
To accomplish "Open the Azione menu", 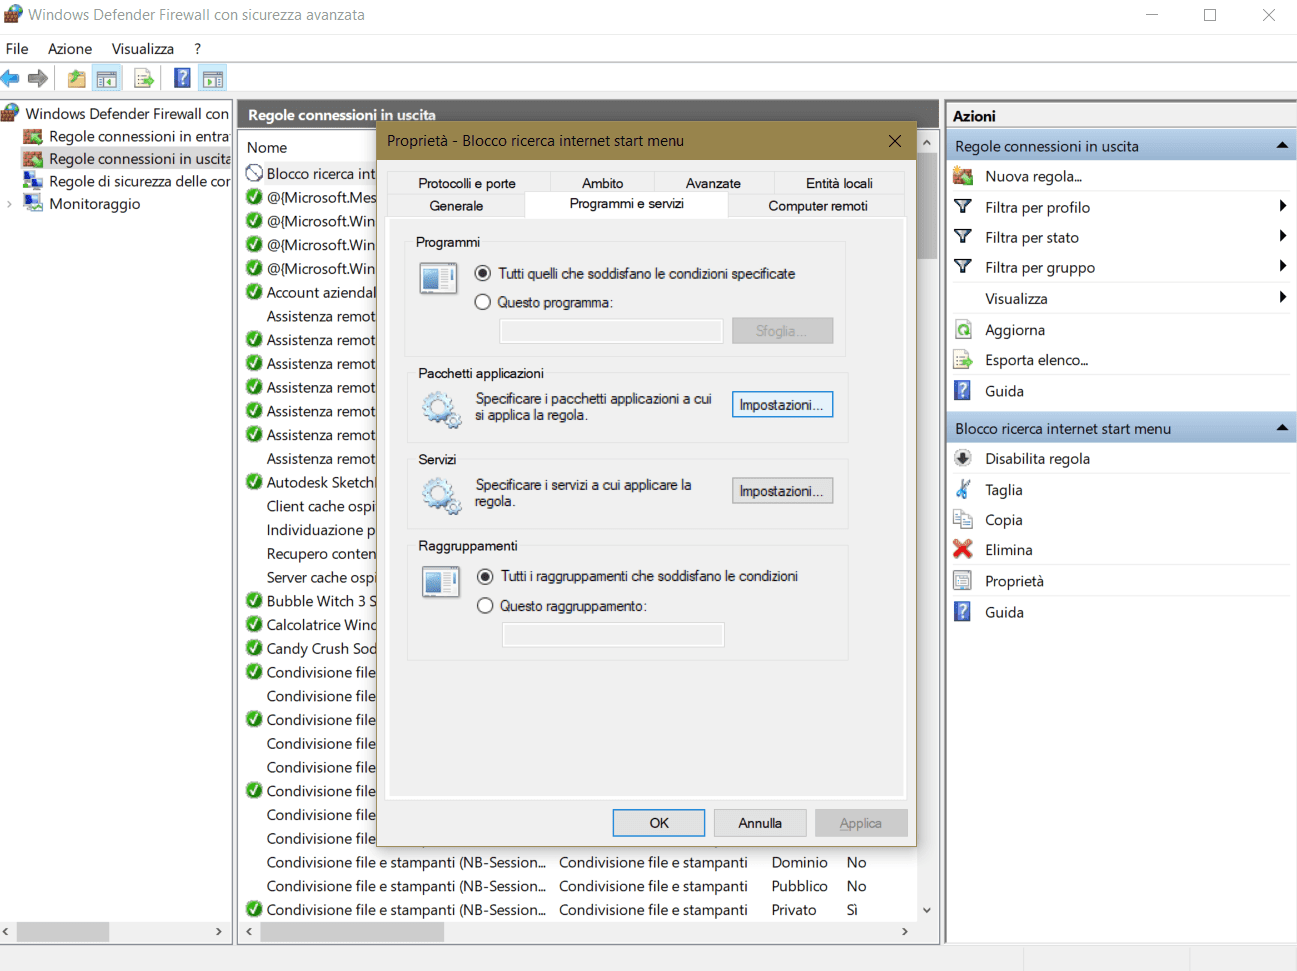I will coord(70,49).
